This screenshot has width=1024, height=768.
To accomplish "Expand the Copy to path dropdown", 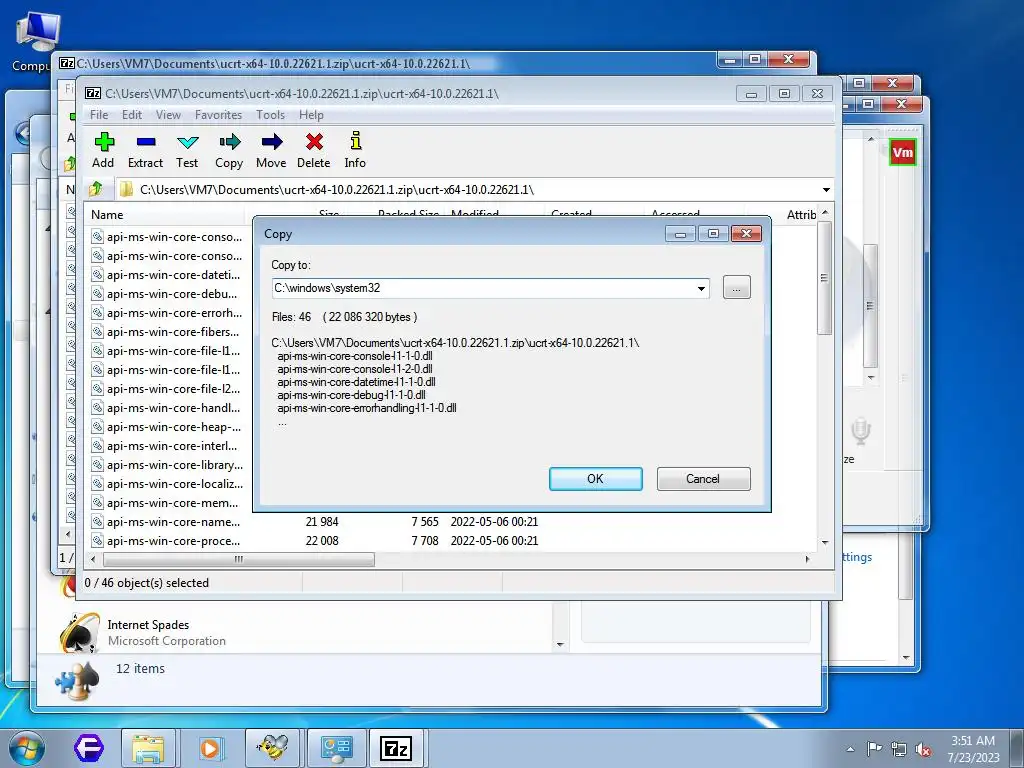I will point(701,288).
